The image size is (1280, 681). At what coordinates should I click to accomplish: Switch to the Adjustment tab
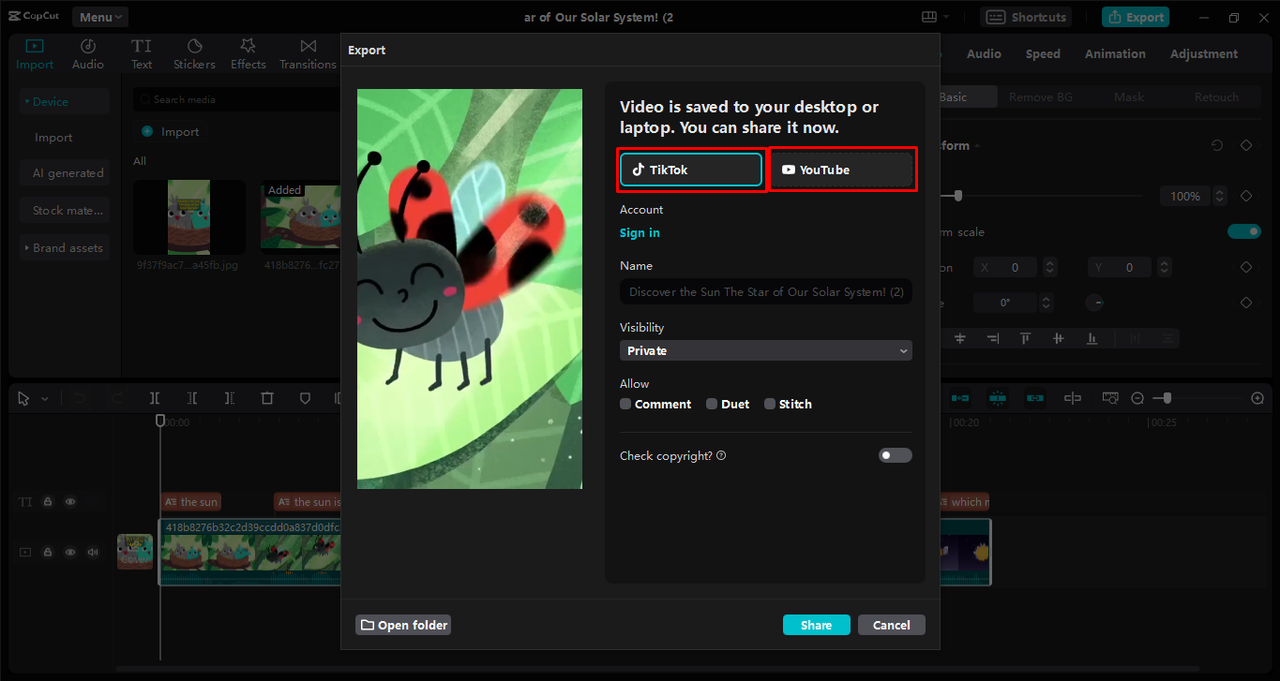click(x=1204, y=54)
